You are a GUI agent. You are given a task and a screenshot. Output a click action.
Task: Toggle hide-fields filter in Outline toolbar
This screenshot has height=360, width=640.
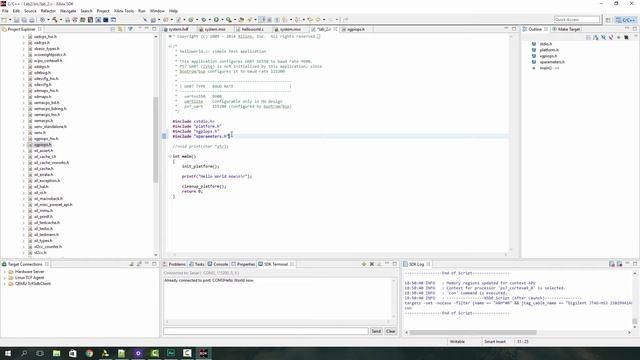[x=603, y=38]
